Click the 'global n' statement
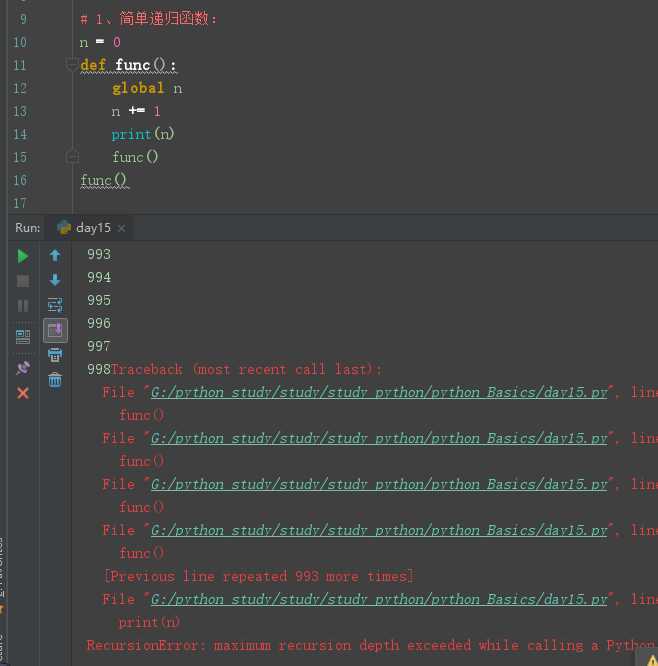The height and width of the screenshot is (666, 658). coord(147,88)
